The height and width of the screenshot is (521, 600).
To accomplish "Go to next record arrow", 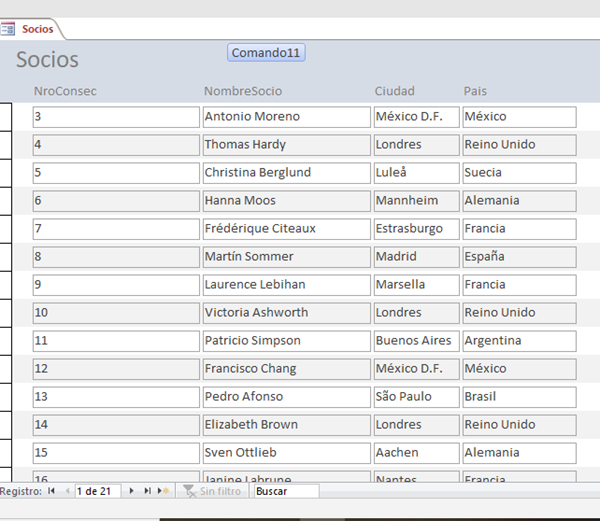I will pos(131,491).
